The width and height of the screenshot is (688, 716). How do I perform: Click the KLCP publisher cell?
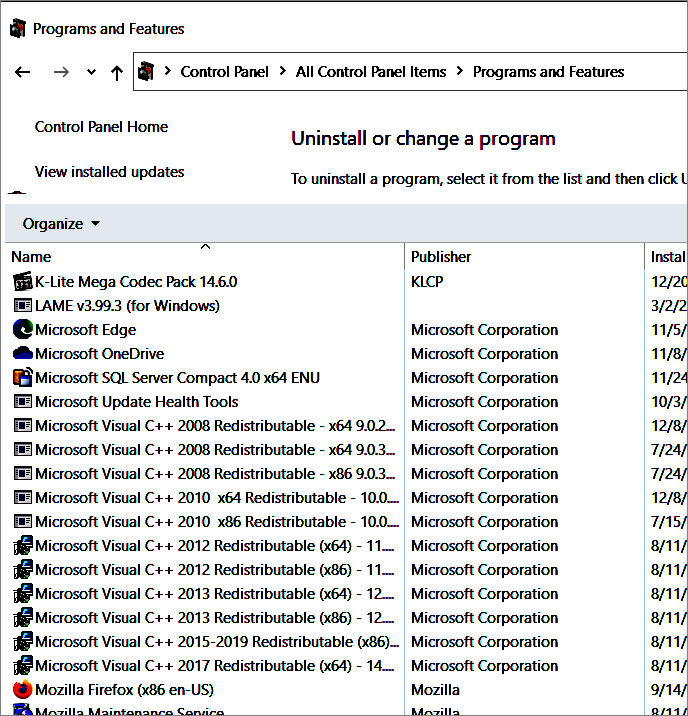[427, 282]
